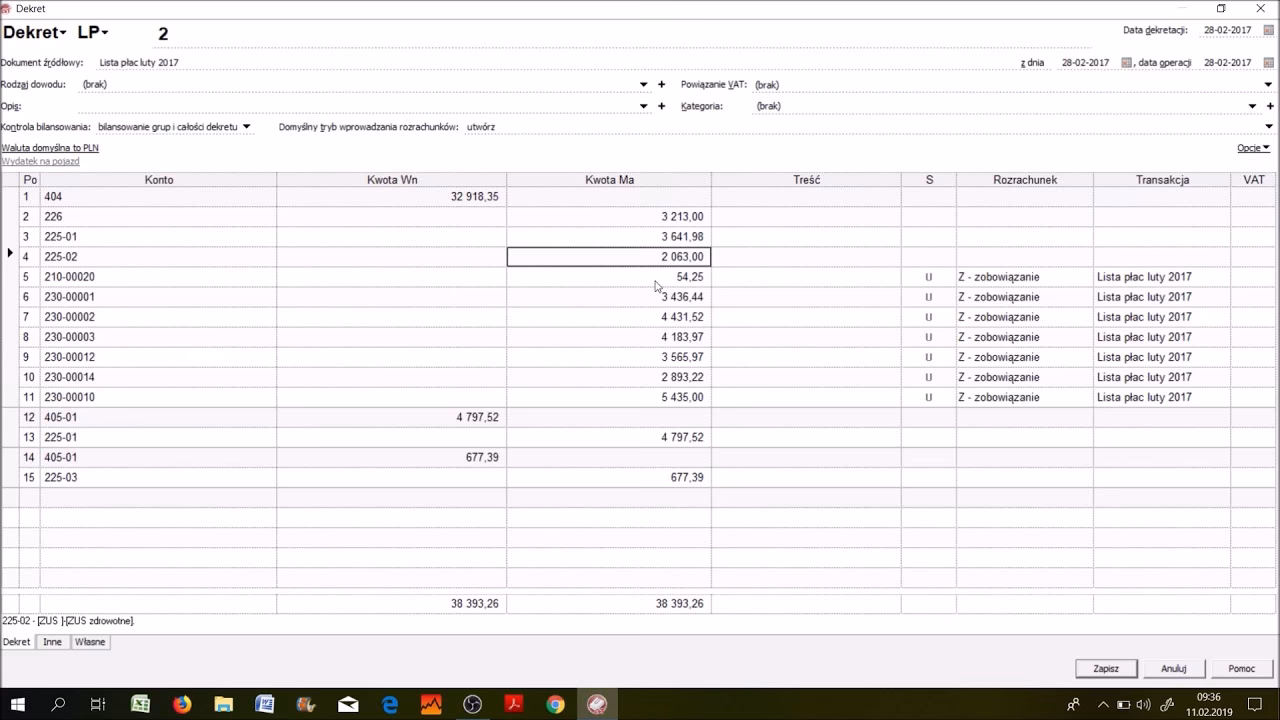Click plus icon beside Rodzaj dowodu

point(661,85)
